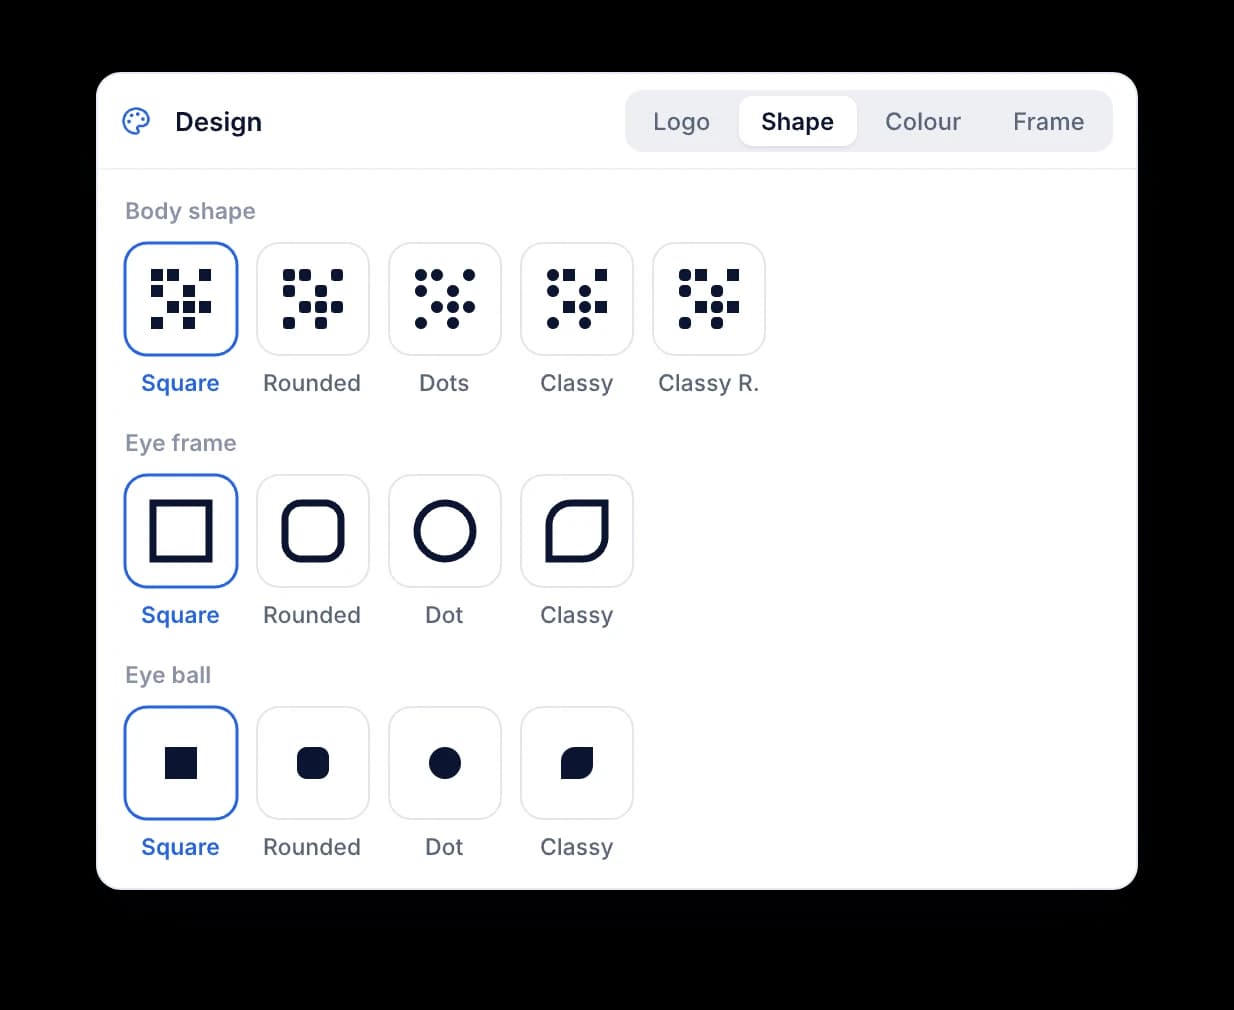Click the Classy R. label text
Screen dimensions: 1234x1010
[709, 383]
